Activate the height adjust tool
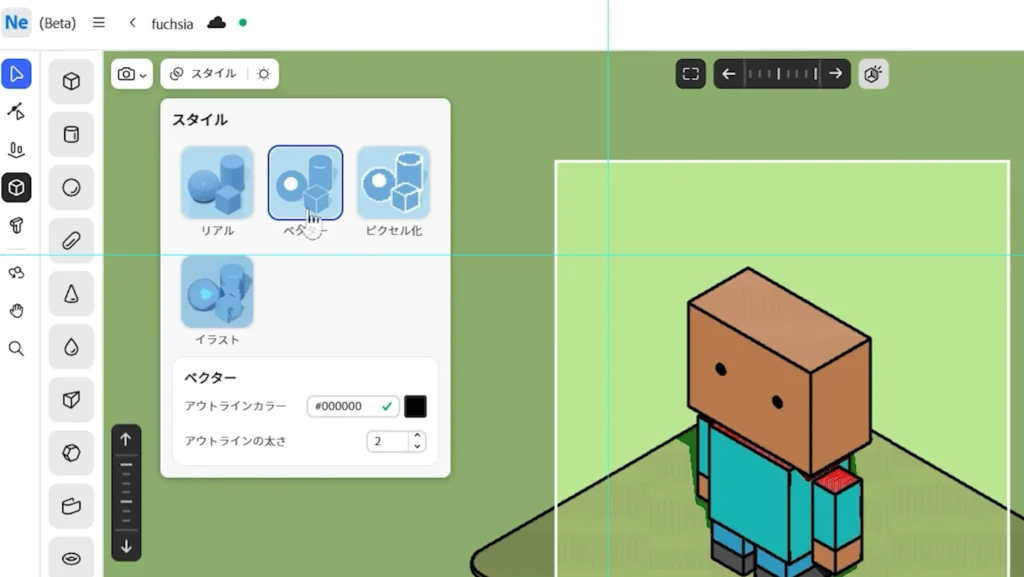Viewport: 1024px width, 577px height. [16, 149]
